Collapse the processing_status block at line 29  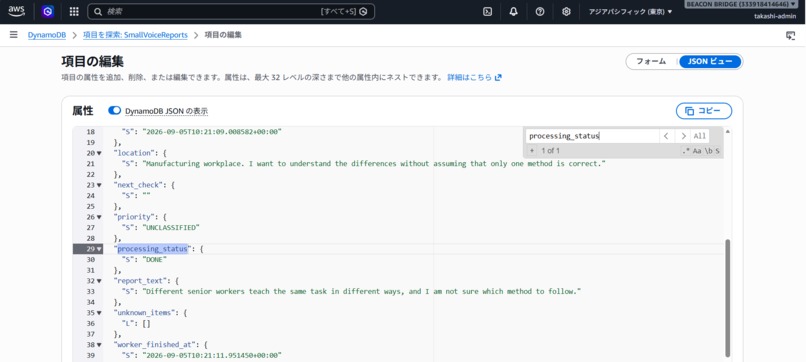point(99,249)
